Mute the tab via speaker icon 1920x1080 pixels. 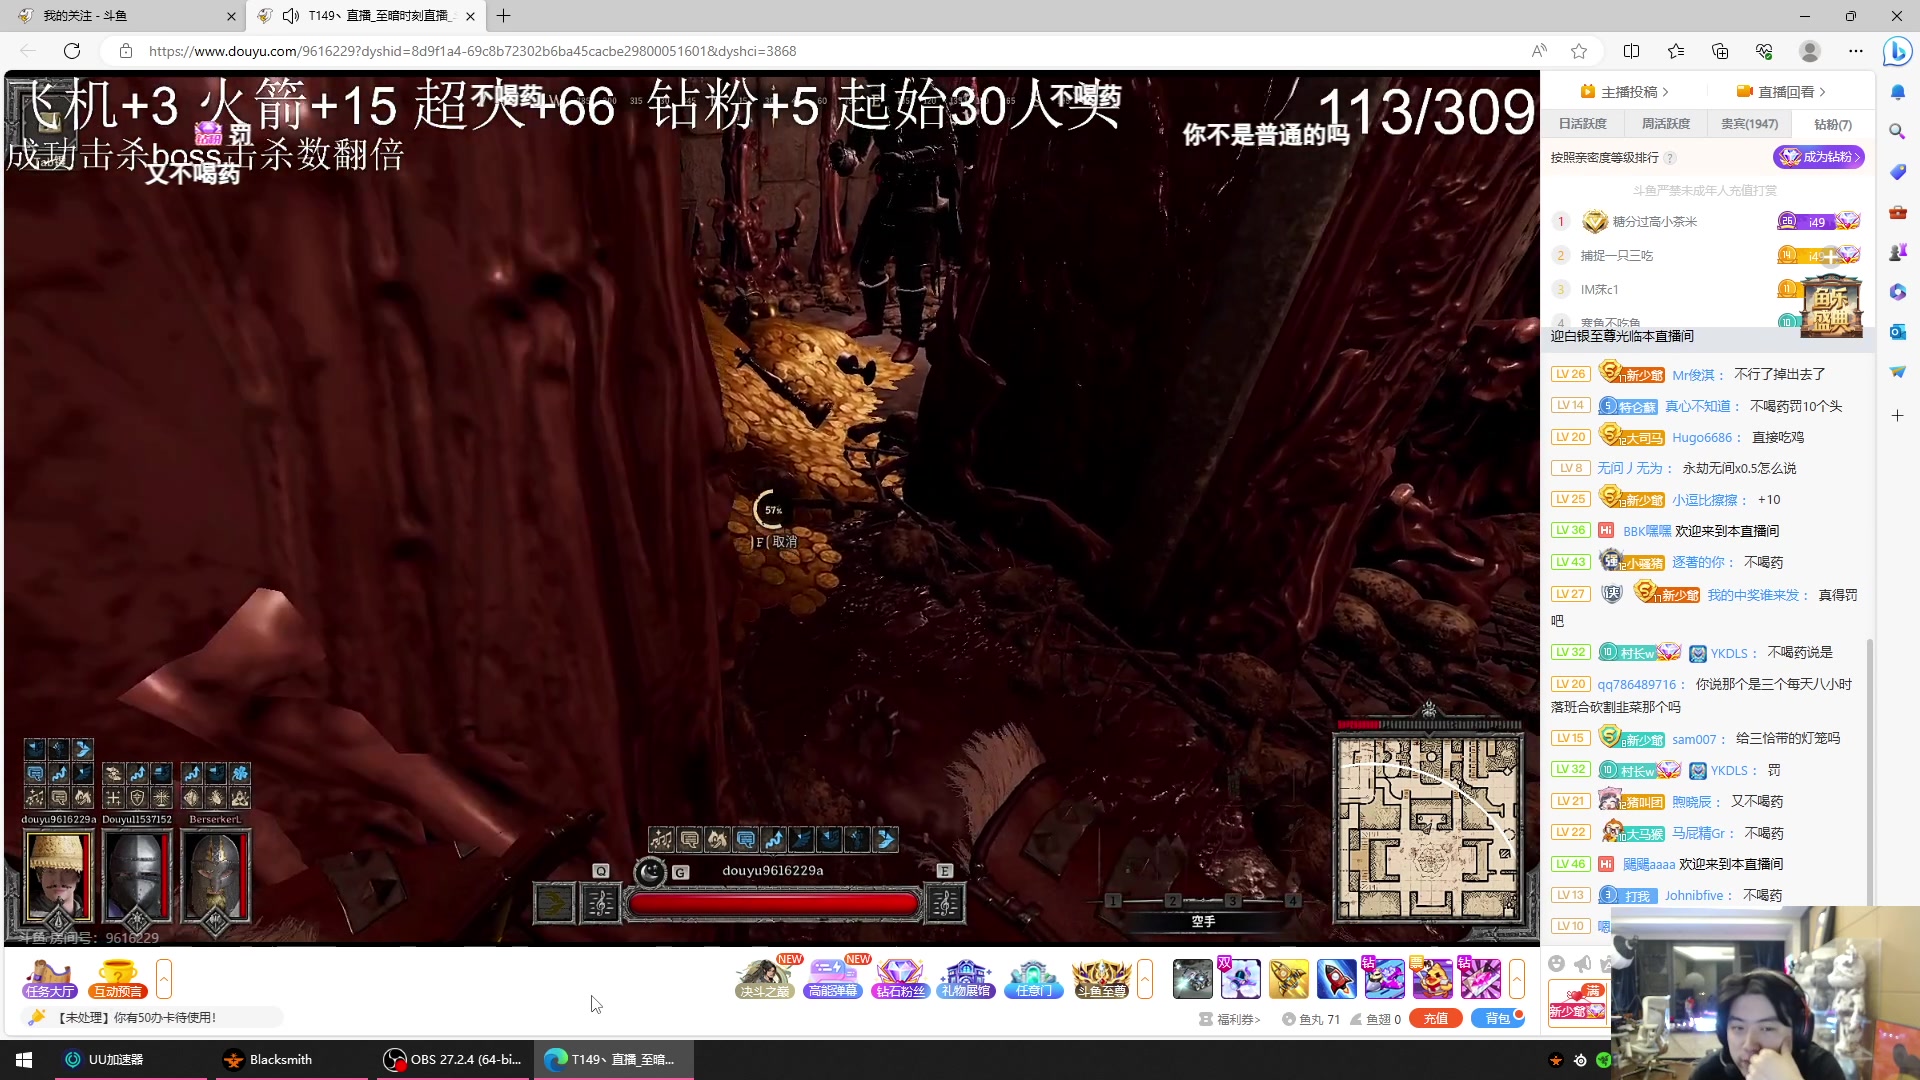291,16
